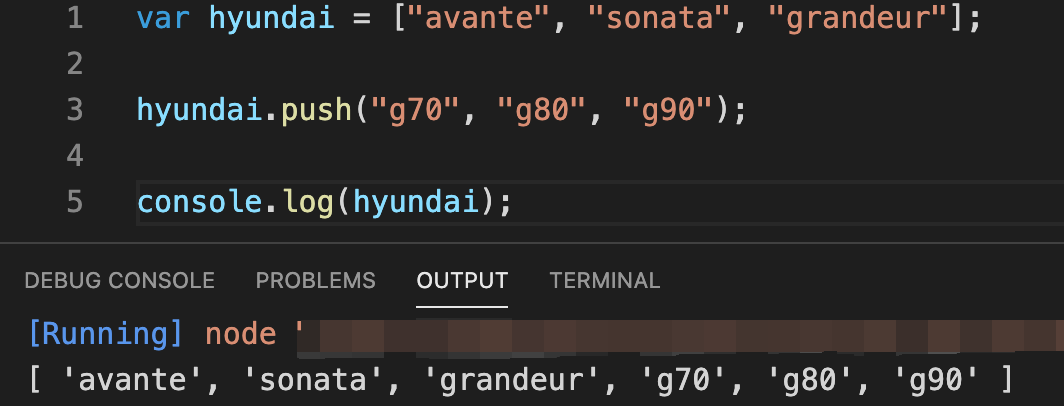Click line number 2 in the gutter
This screenshot has width=1064, height=406.
click(x=75, y=64)
